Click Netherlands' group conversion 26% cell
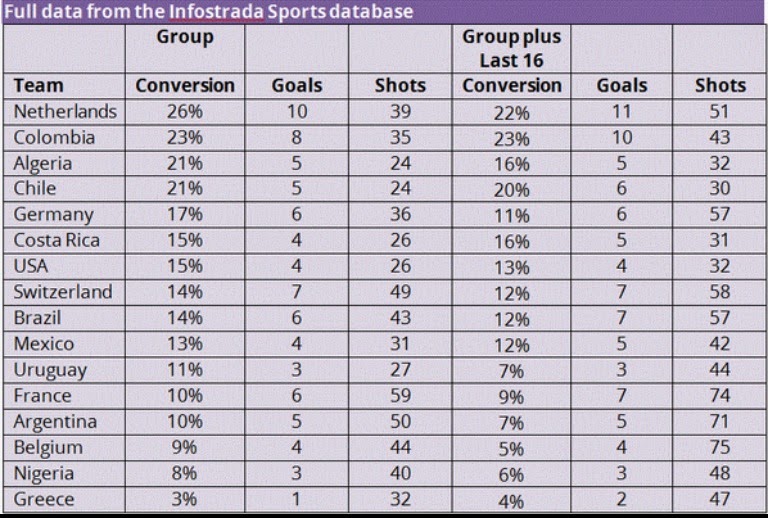Screen dimensions: 768x518 (x=184, y=111)
